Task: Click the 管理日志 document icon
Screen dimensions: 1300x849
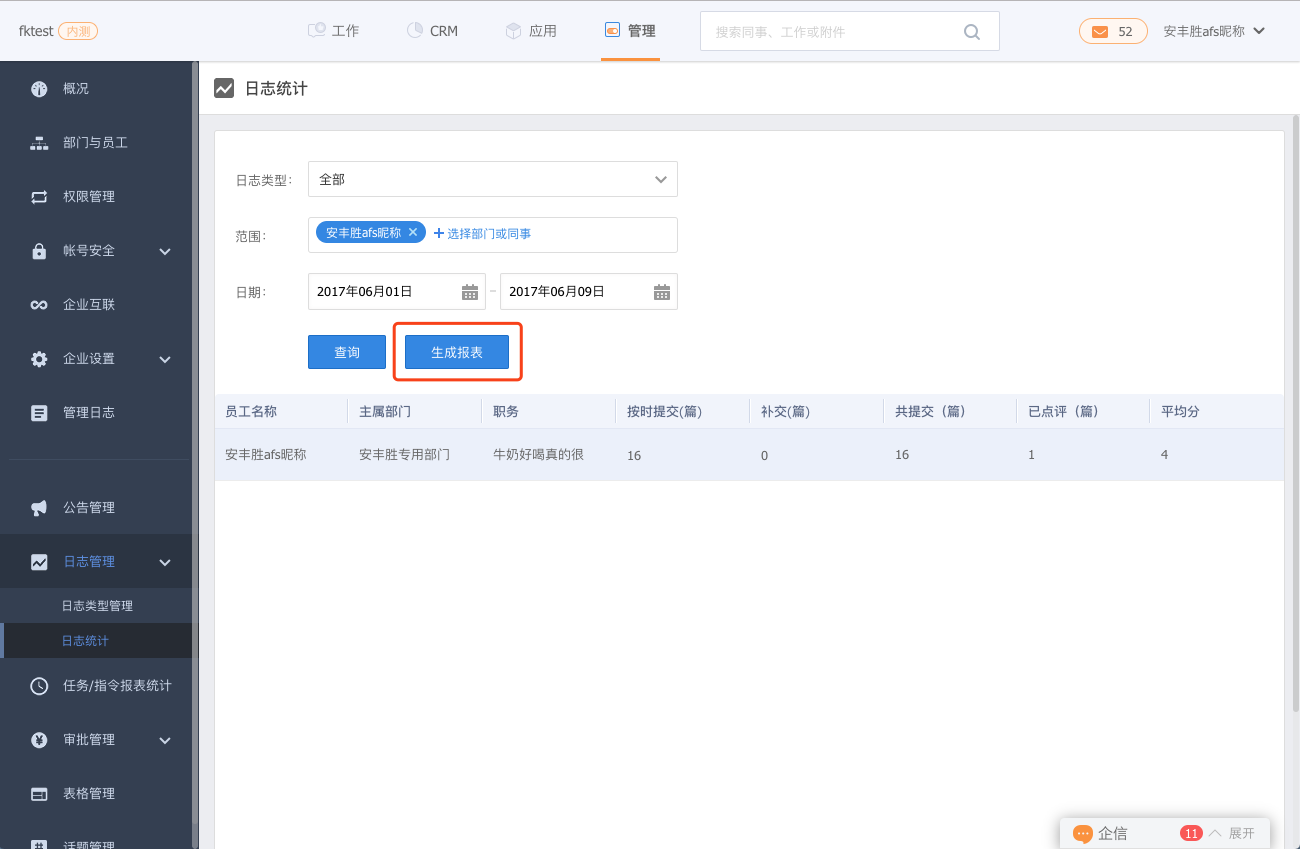Action: click(x=39, y=413)
